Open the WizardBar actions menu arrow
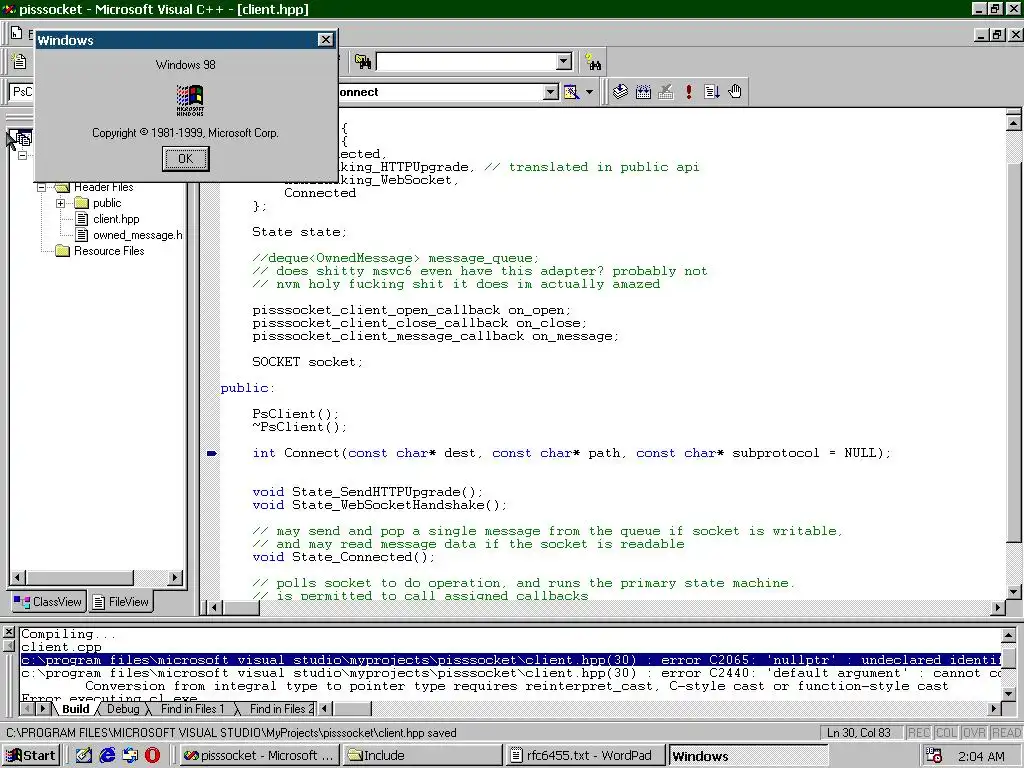 click(590, 92)
